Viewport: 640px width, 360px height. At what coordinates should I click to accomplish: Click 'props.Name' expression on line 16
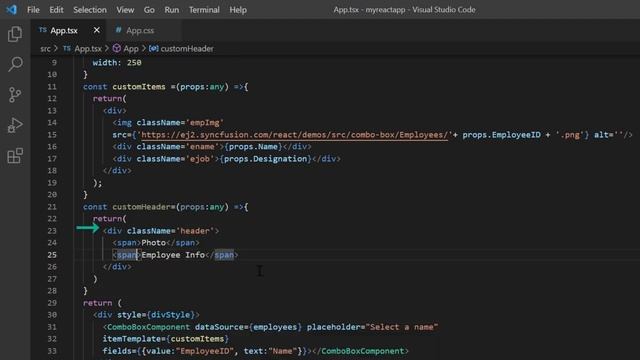(x=253, y=147)
